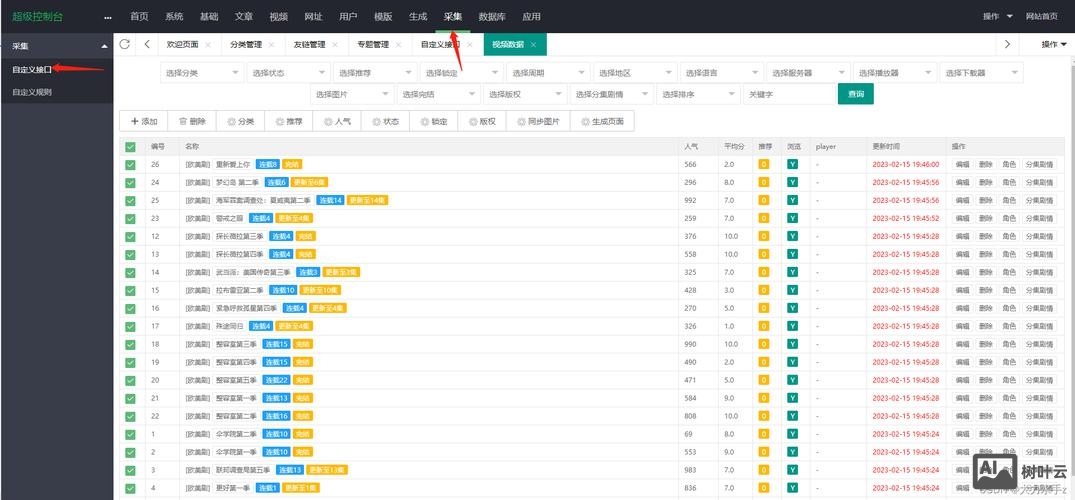Toggle the select-all checkbox in table header
Screen dimensions: 1075x500
130,147
